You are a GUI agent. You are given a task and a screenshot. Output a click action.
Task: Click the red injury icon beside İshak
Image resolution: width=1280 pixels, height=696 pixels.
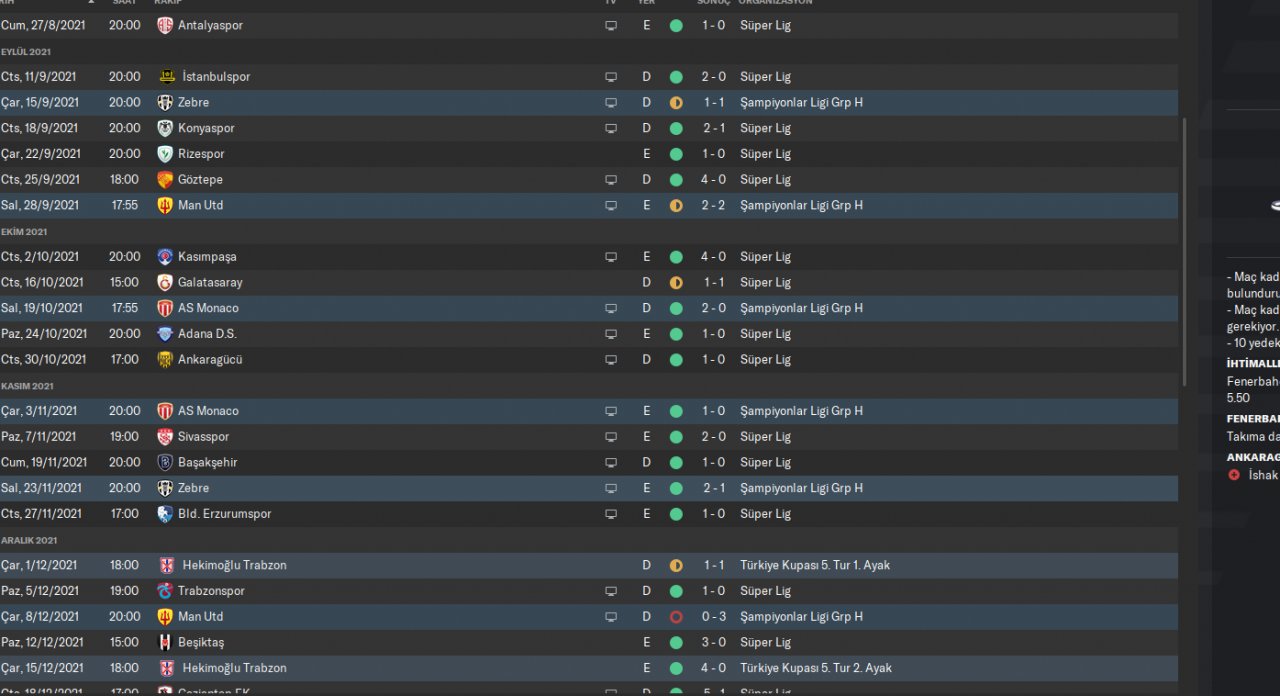1234,475
